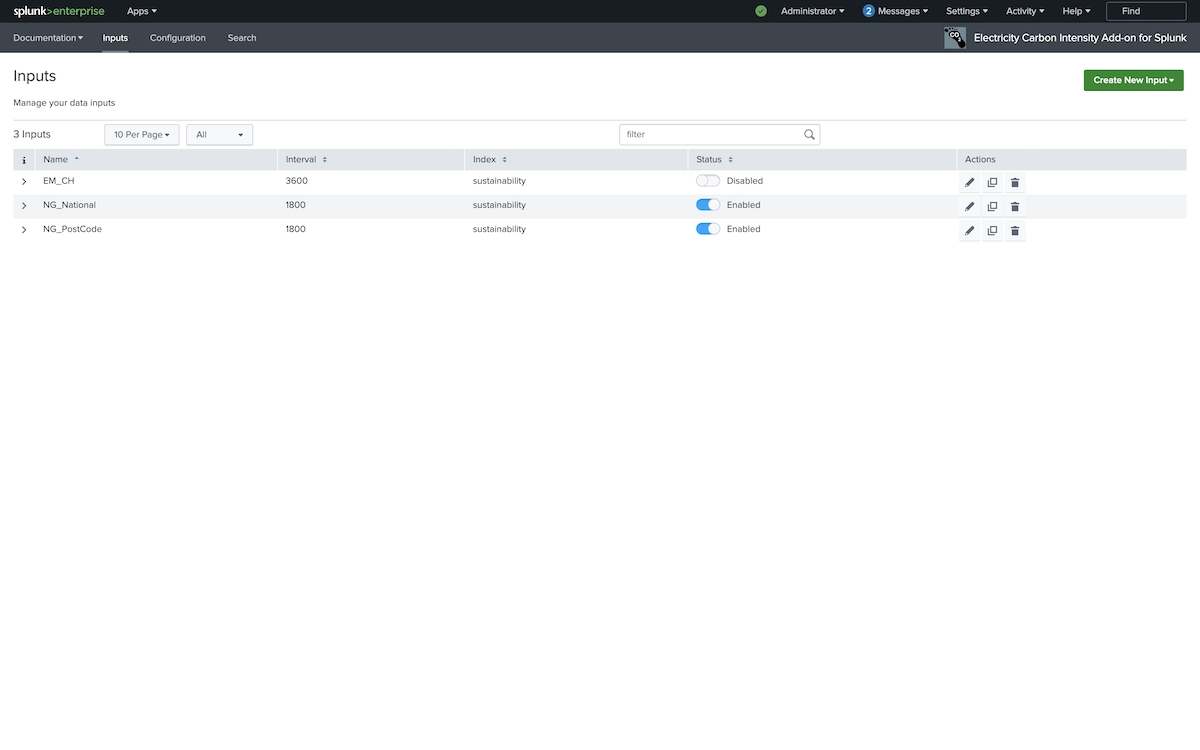Clone the NG_PostCode input
1200x750 pixels.
tap(992, 230)
